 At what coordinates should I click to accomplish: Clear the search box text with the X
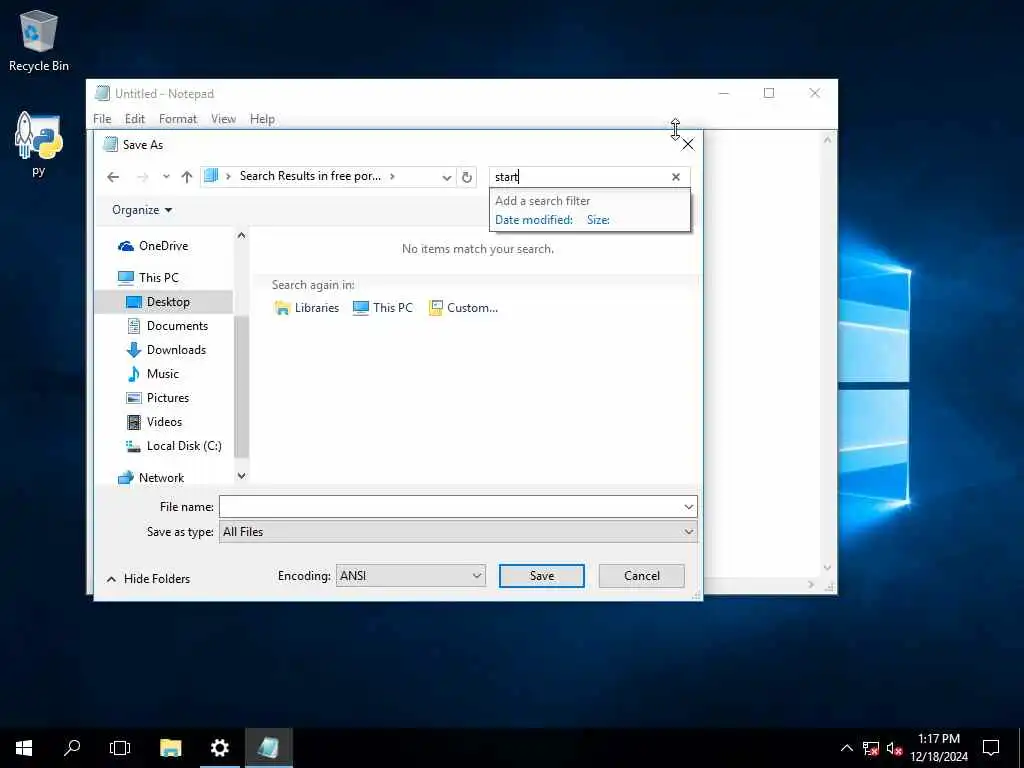(676, 177)
